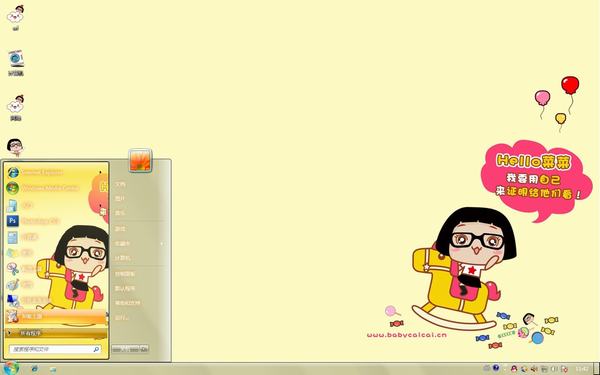Open Internet Explorer from the Start menu
The height and width of the screenshot is (375, 600).
[54, 173]
